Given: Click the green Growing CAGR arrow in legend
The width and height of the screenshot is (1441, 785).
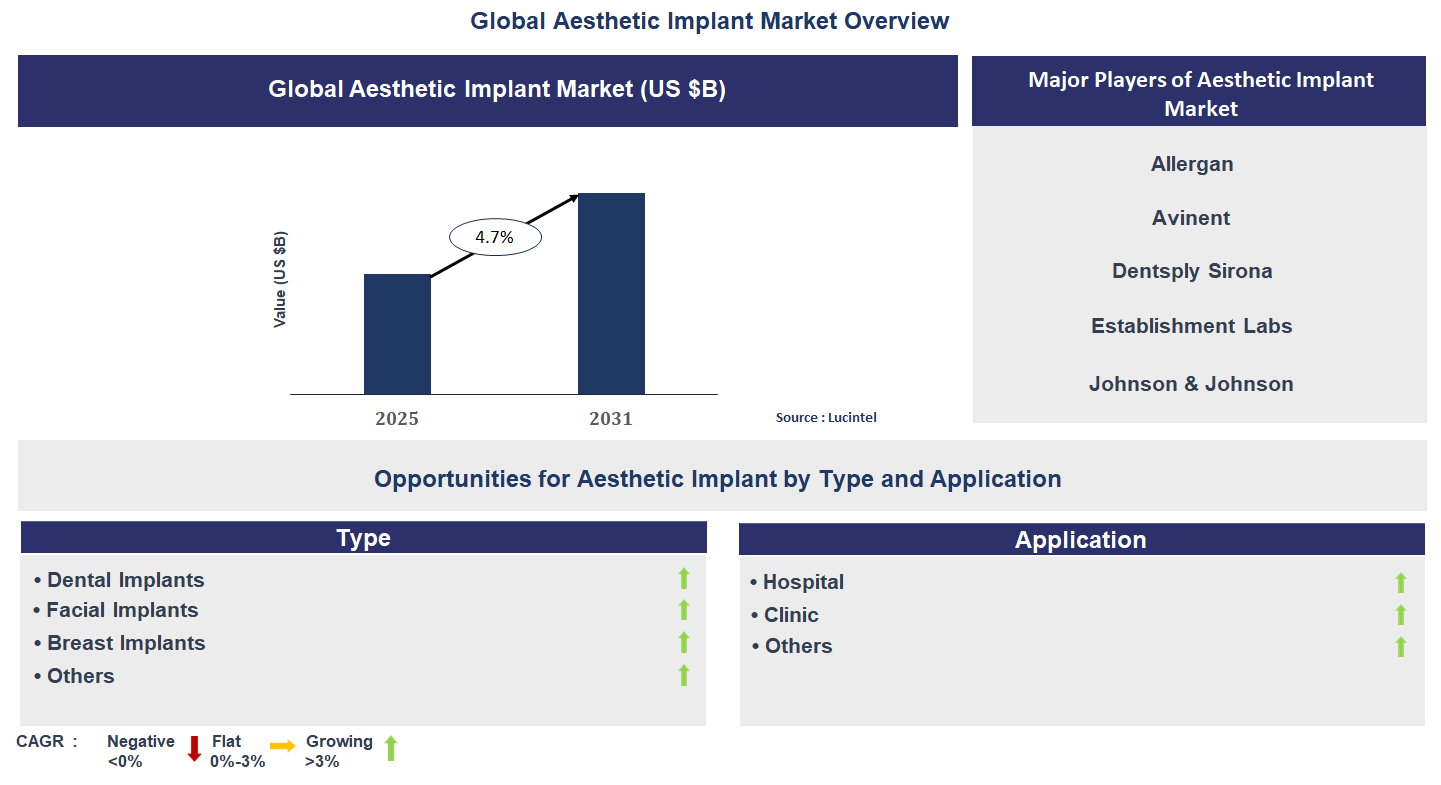Looking at the screenshot, I should (390, 748).
